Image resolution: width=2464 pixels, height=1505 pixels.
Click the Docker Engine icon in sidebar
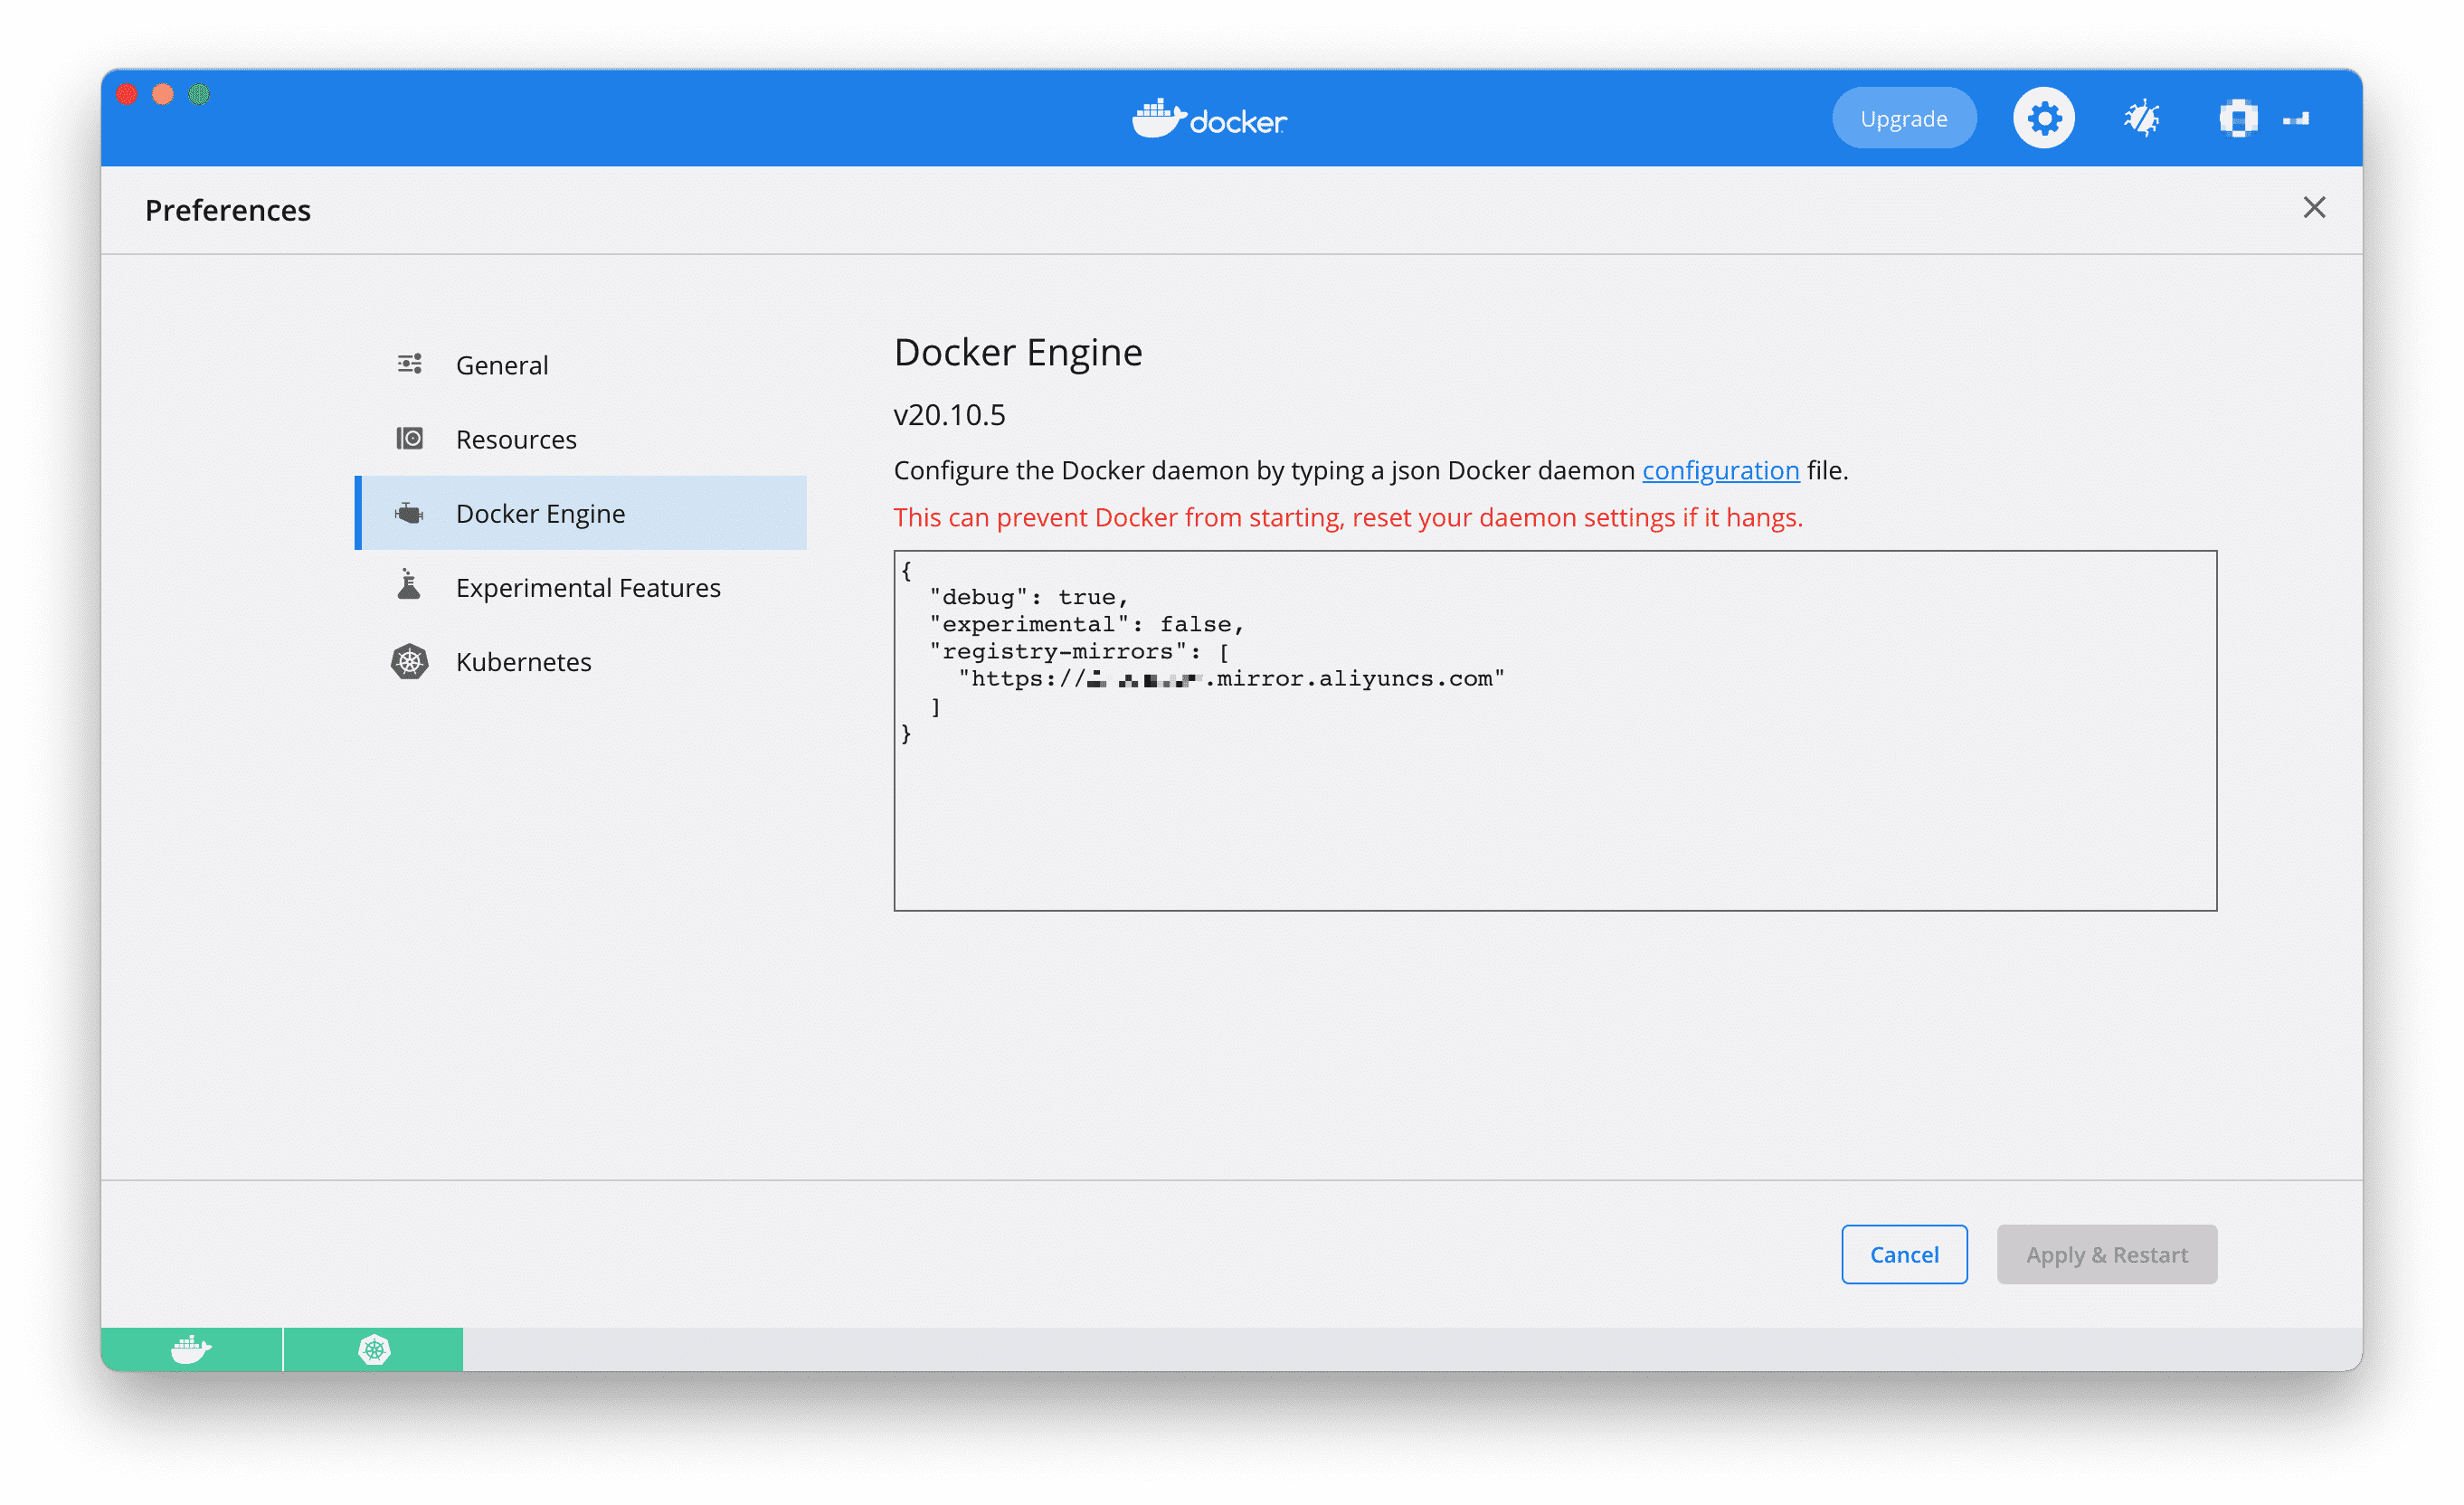tap(409, 513)
